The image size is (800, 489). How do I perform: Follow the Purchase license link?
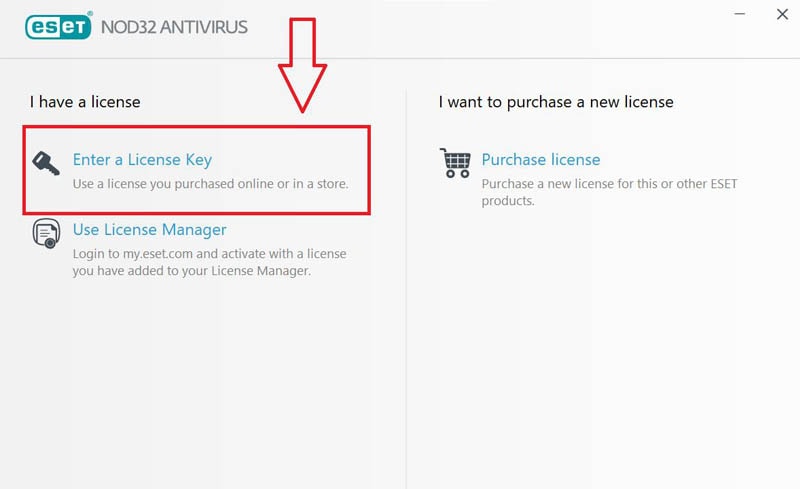[541, 160]
